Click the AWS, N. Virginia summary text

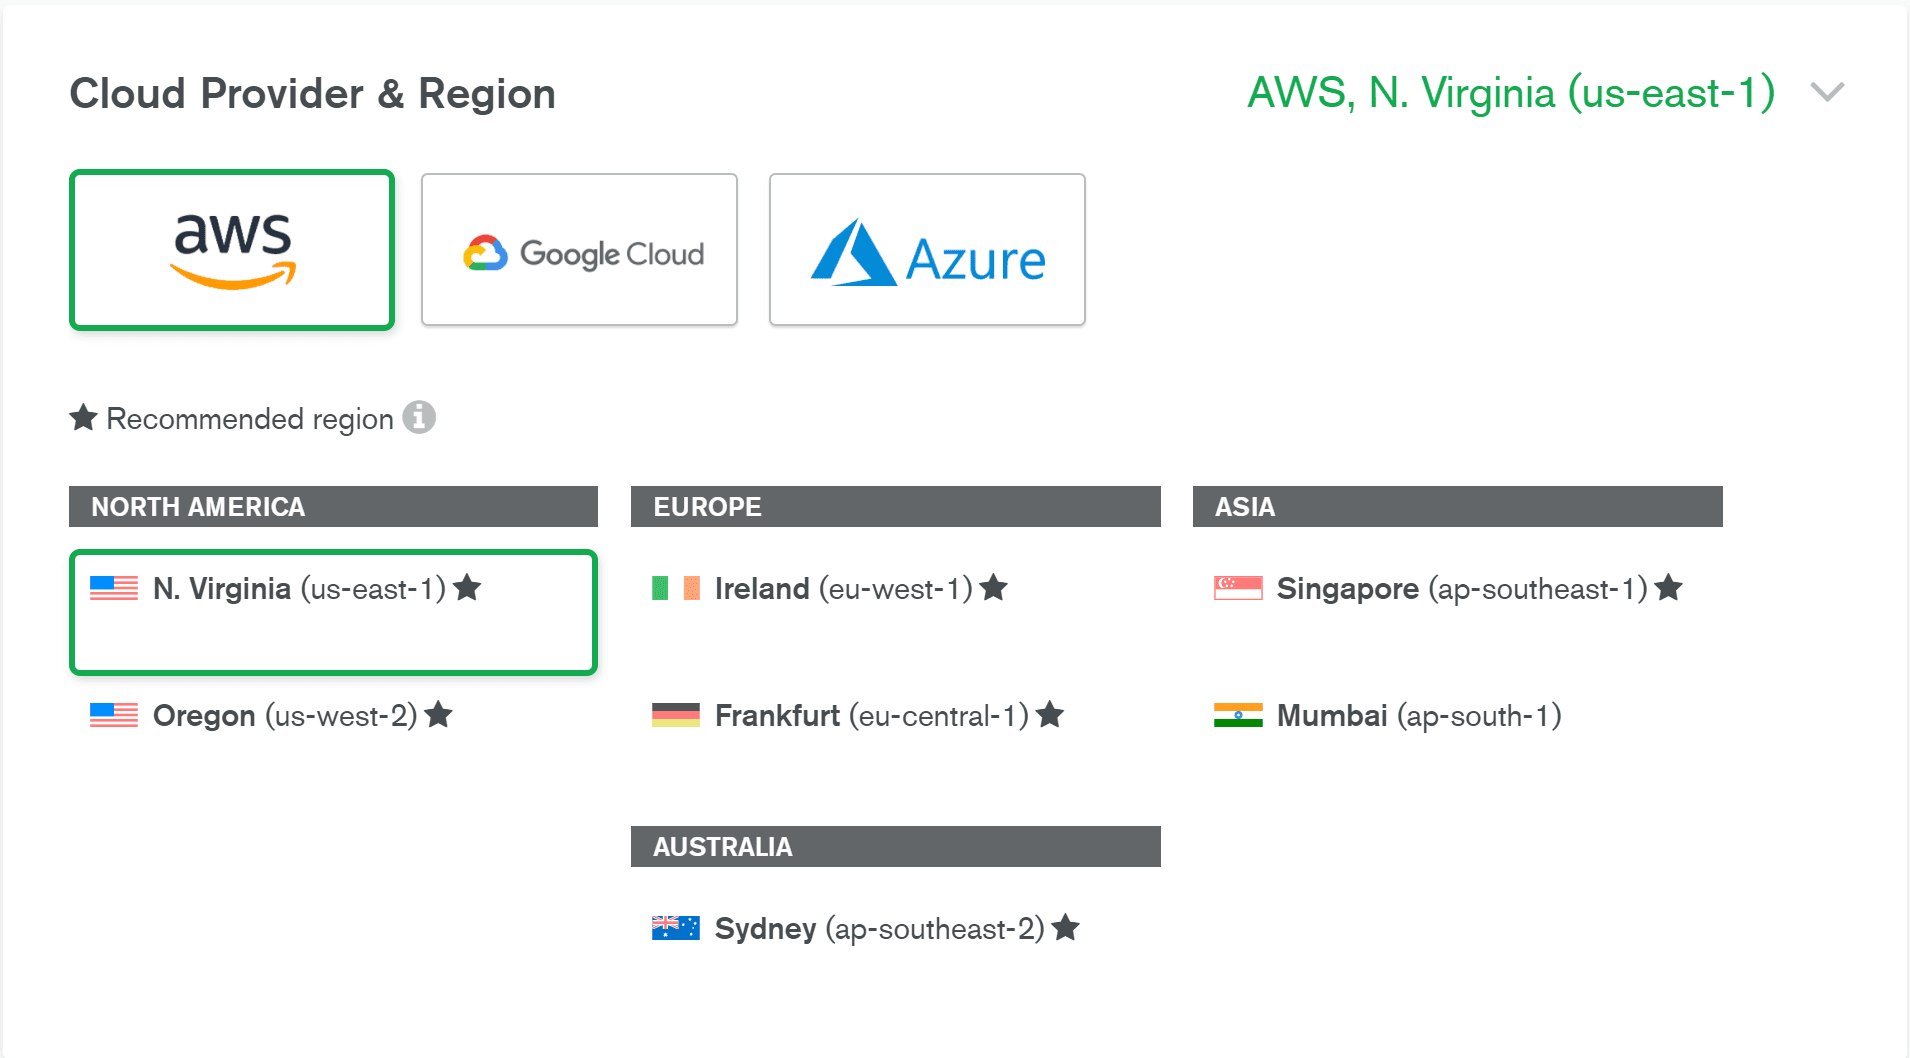(x=1510, y=93)
